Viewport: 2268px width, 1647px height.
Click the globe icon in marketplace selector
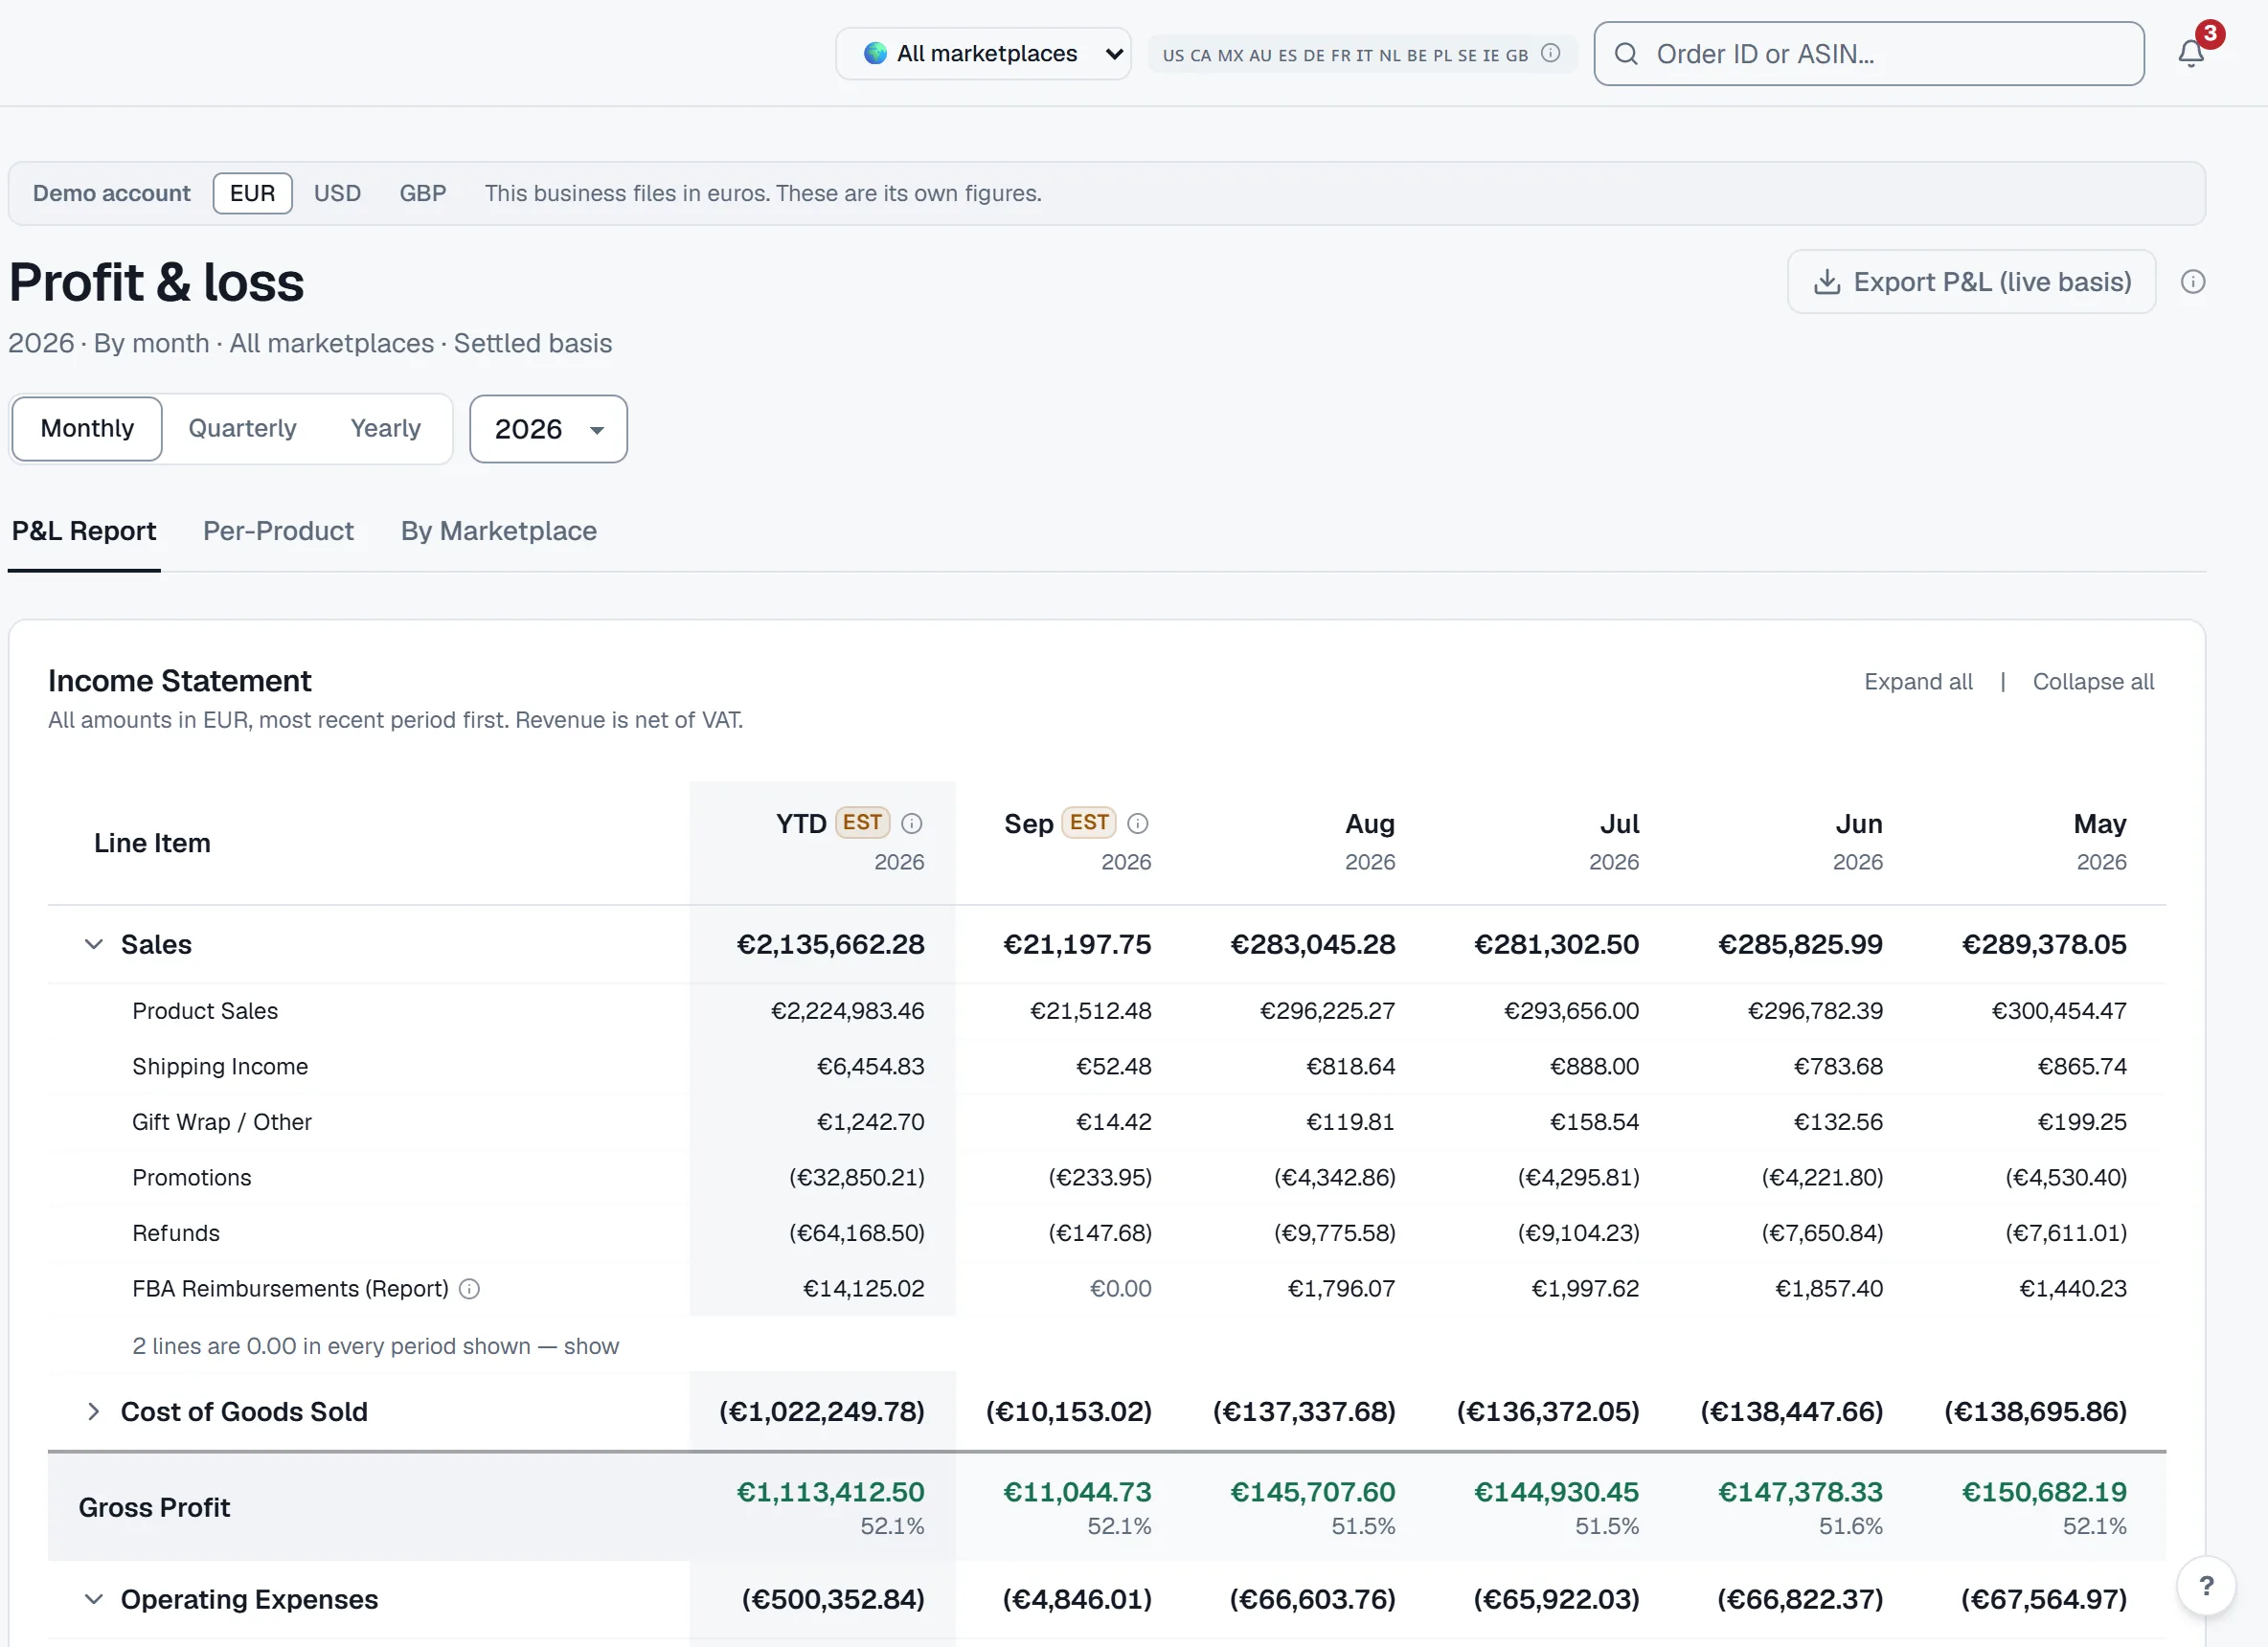875,53
